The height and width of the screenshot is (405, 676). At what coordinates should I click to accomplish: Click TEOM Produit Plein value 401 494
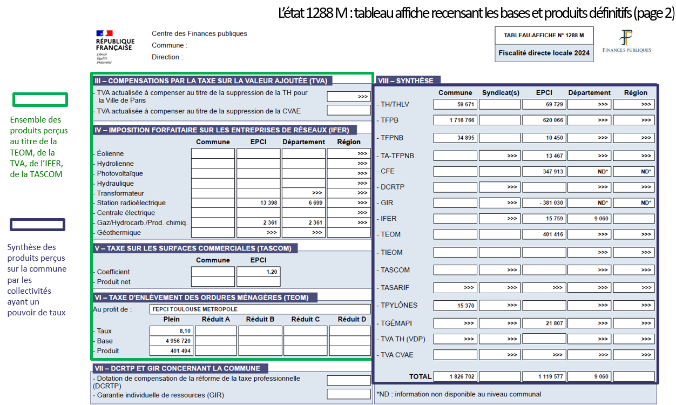(x=172, y=351)
